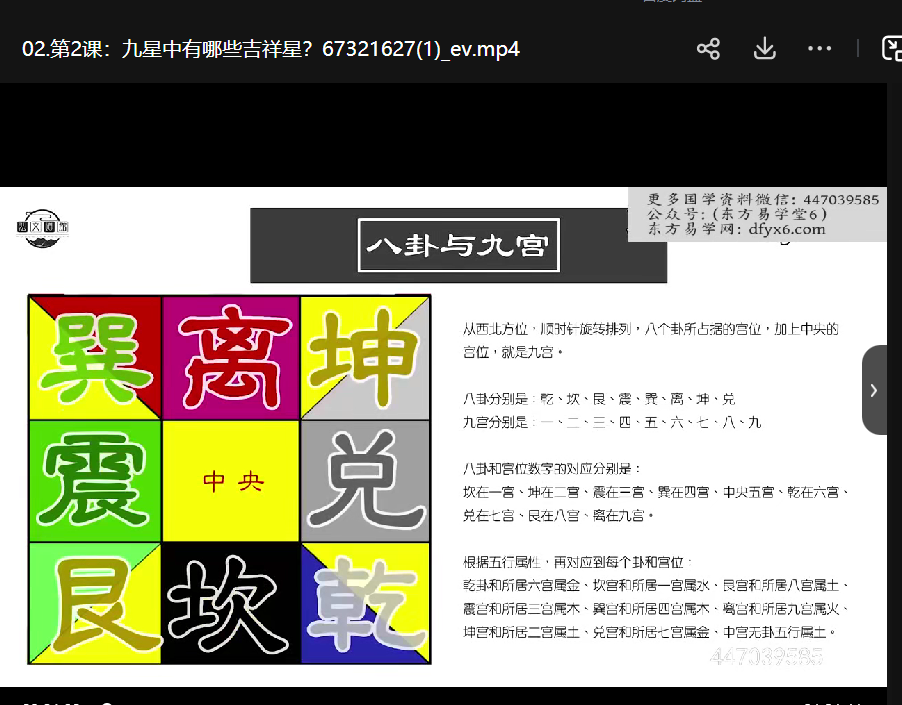Screen dimensions: 902x705
Task: Click the 乾 tile on blue background
Action: (x=365, y=603)
